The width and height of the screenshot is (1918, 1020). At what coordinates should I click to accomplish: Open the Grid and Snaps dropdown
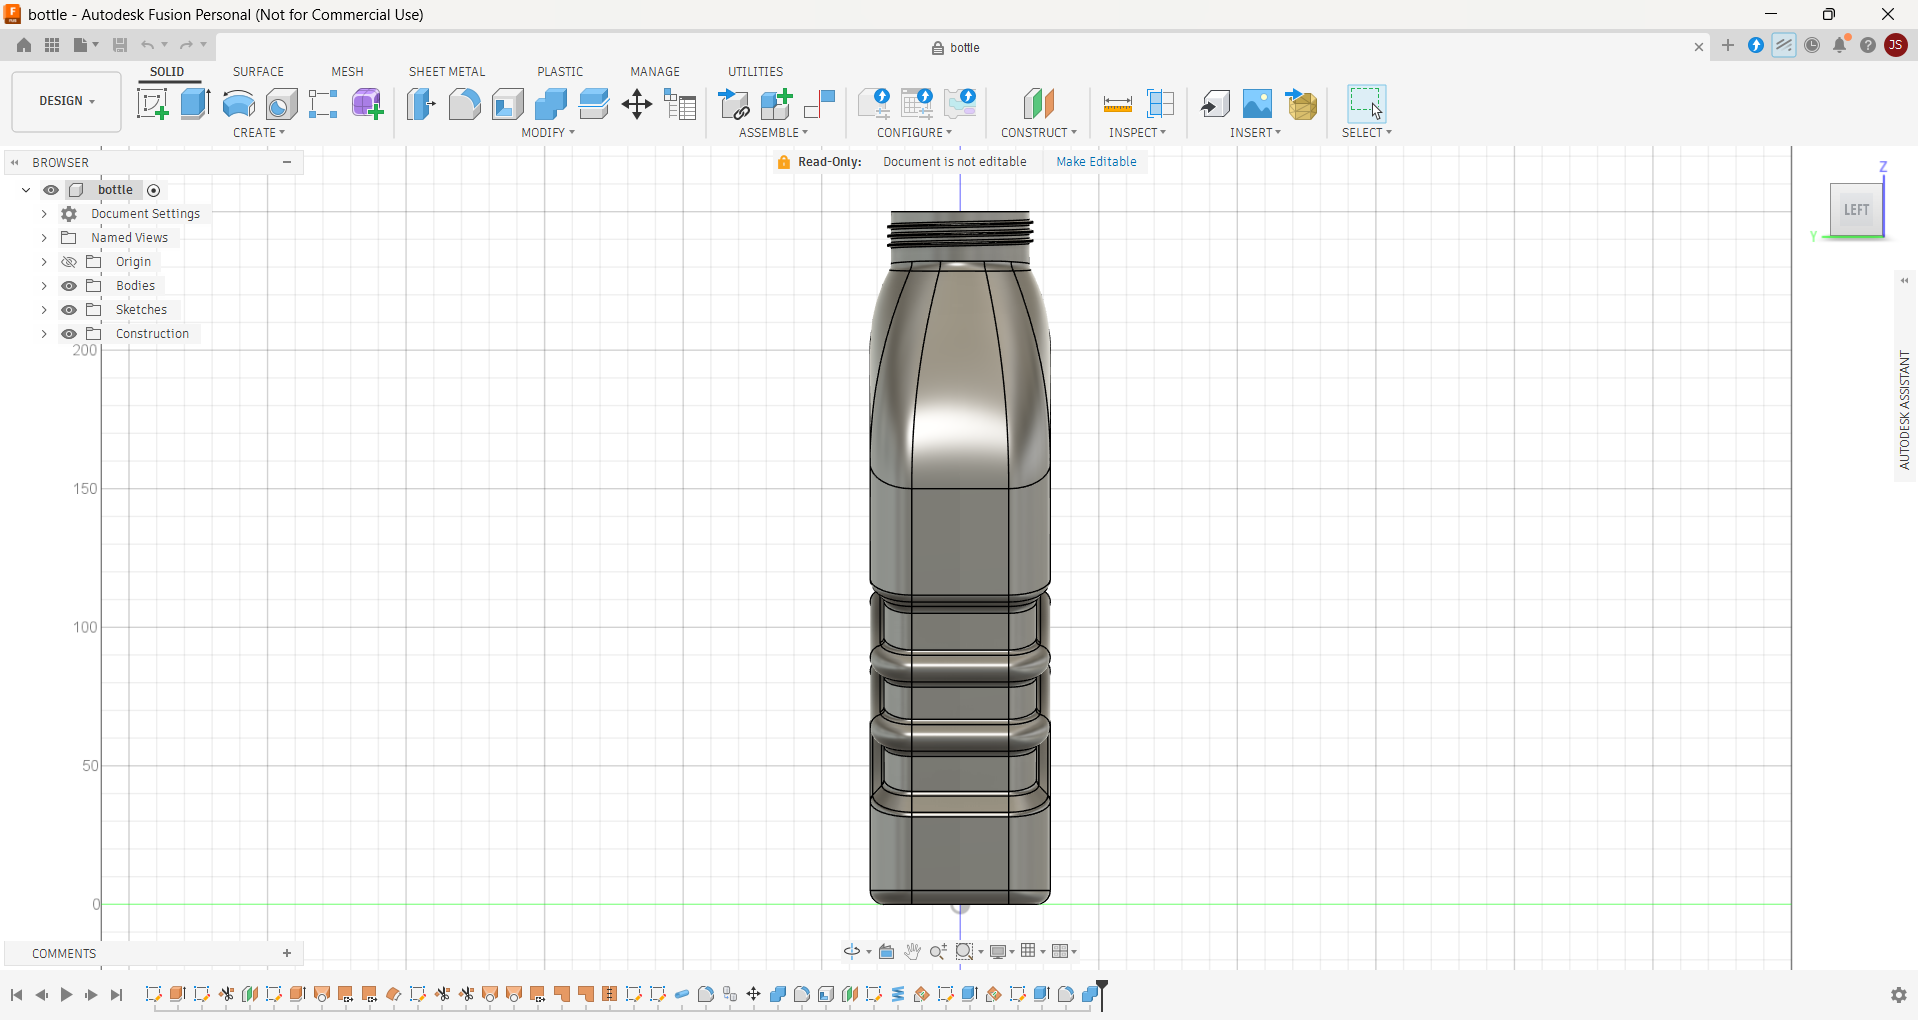click(1033, 951)
